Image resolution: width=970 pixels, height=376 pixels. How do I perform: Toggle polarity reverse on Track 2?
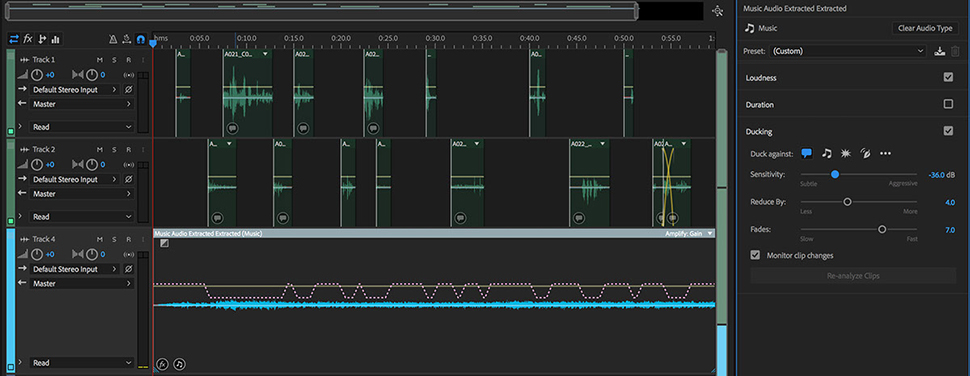(128, 179)
